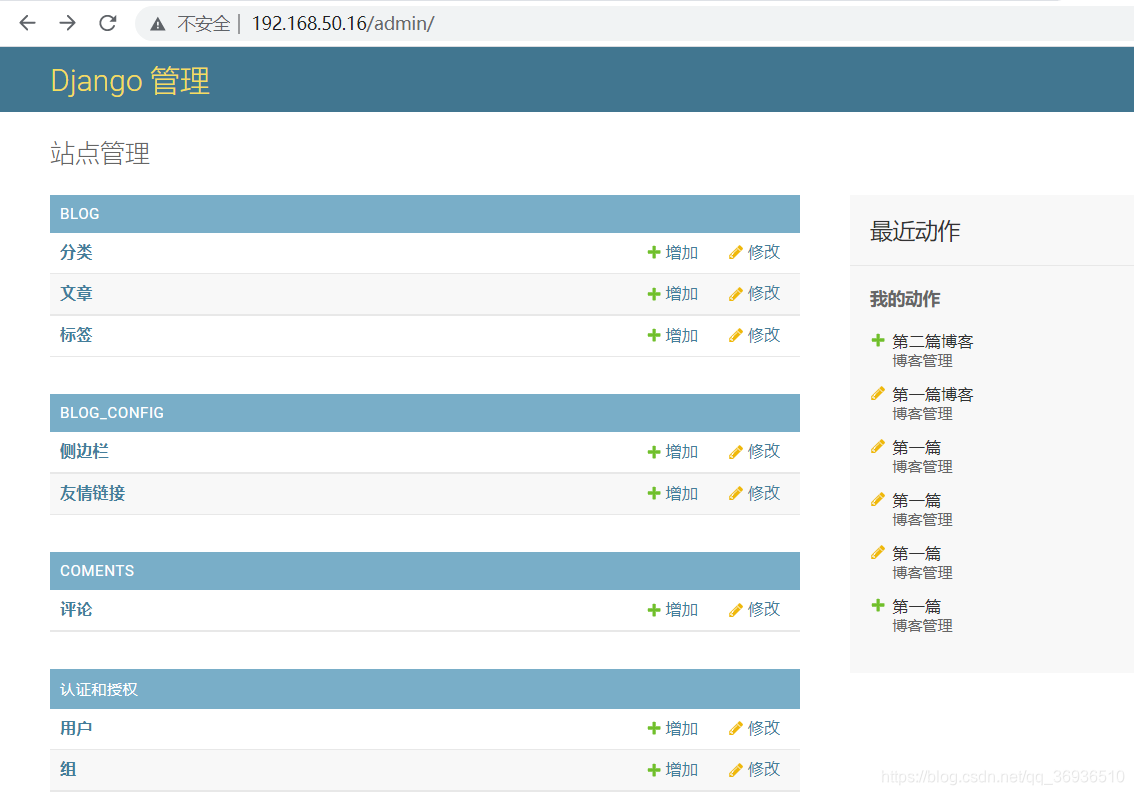Click 增加 in the 评论 row

(x=673, y=610)
